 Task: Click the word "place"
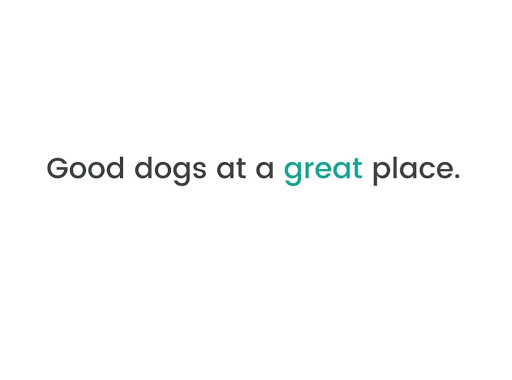click(412, 171)
